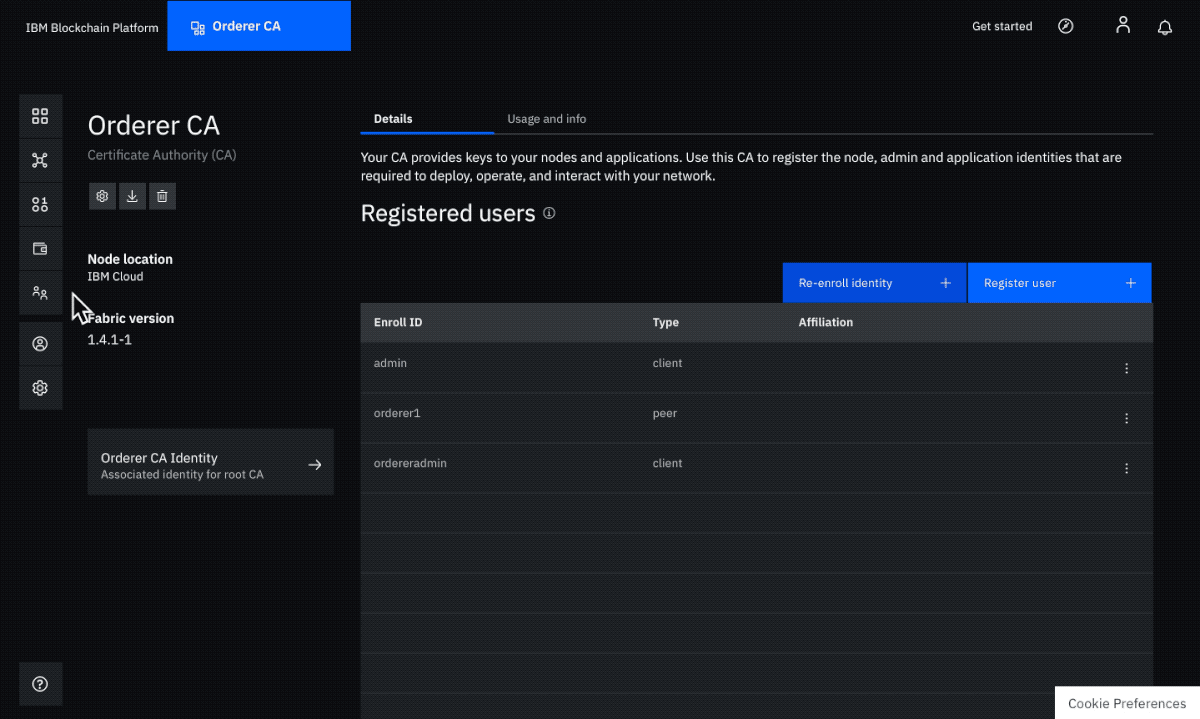
Task: Click the client type cell for ordereradmin
Action: tap(668, 464)
